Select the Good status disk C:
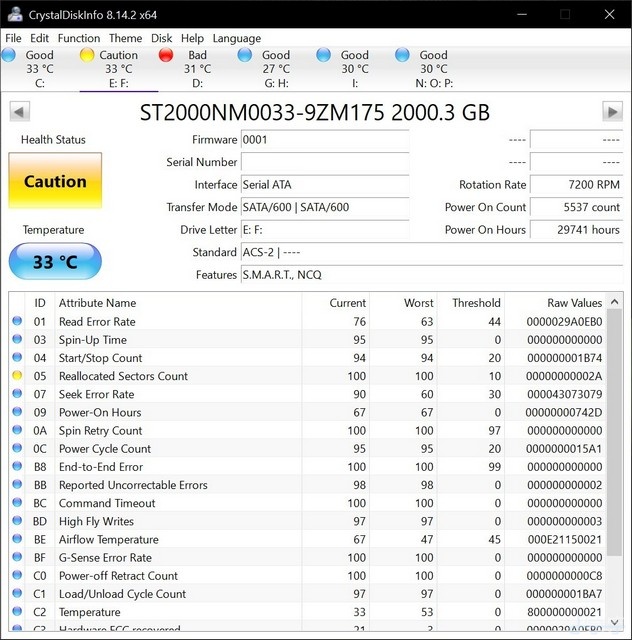 pyautogui.click(x=30, y=62)
